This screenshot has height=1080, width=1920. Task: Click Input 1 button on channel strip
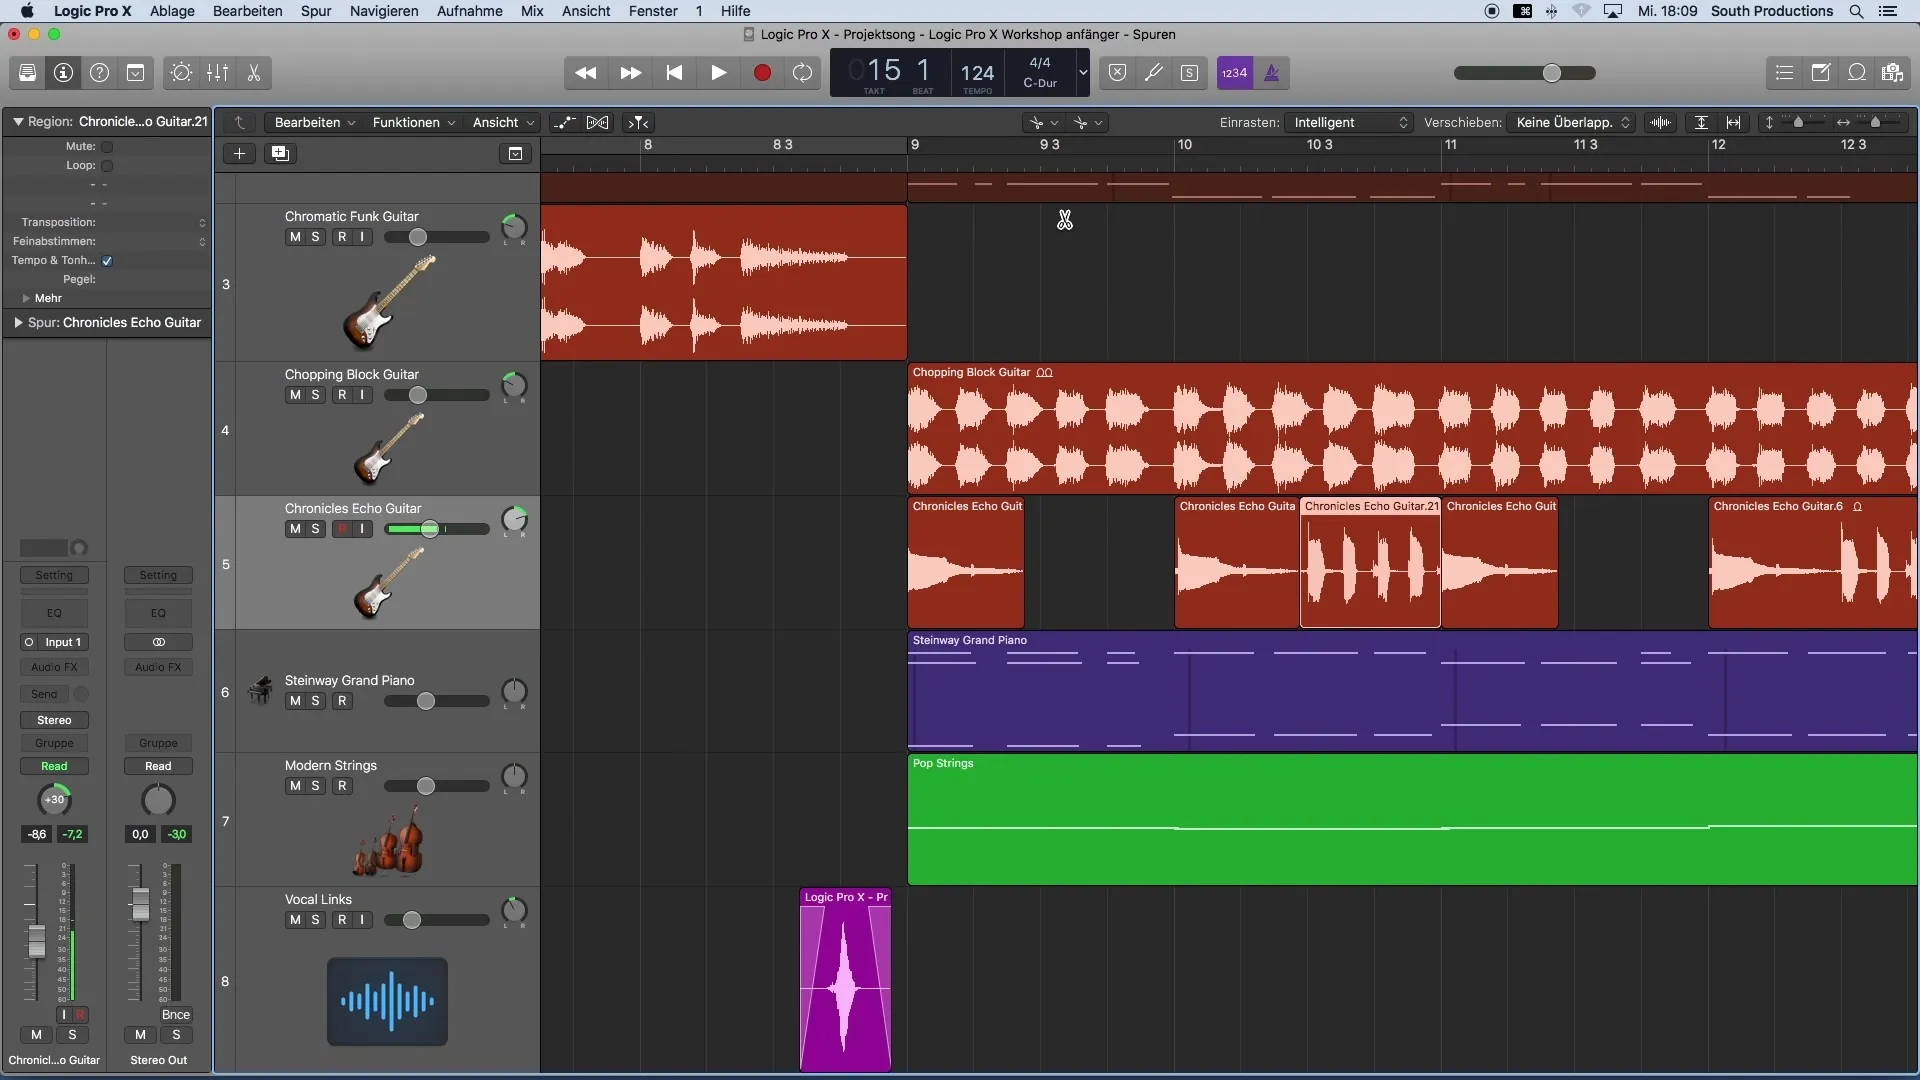point(54,643)
